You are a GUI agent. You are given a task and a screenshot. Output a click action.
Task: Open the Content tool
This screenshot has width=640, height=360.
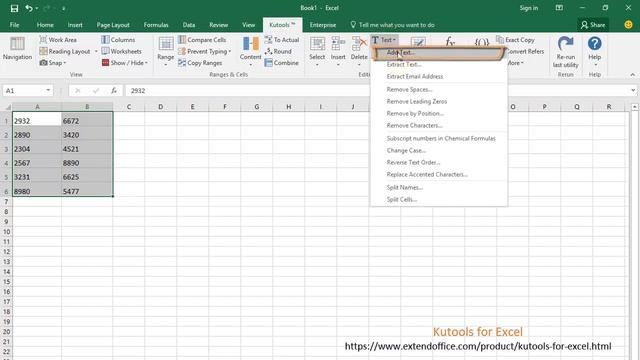tap(250, 52)
